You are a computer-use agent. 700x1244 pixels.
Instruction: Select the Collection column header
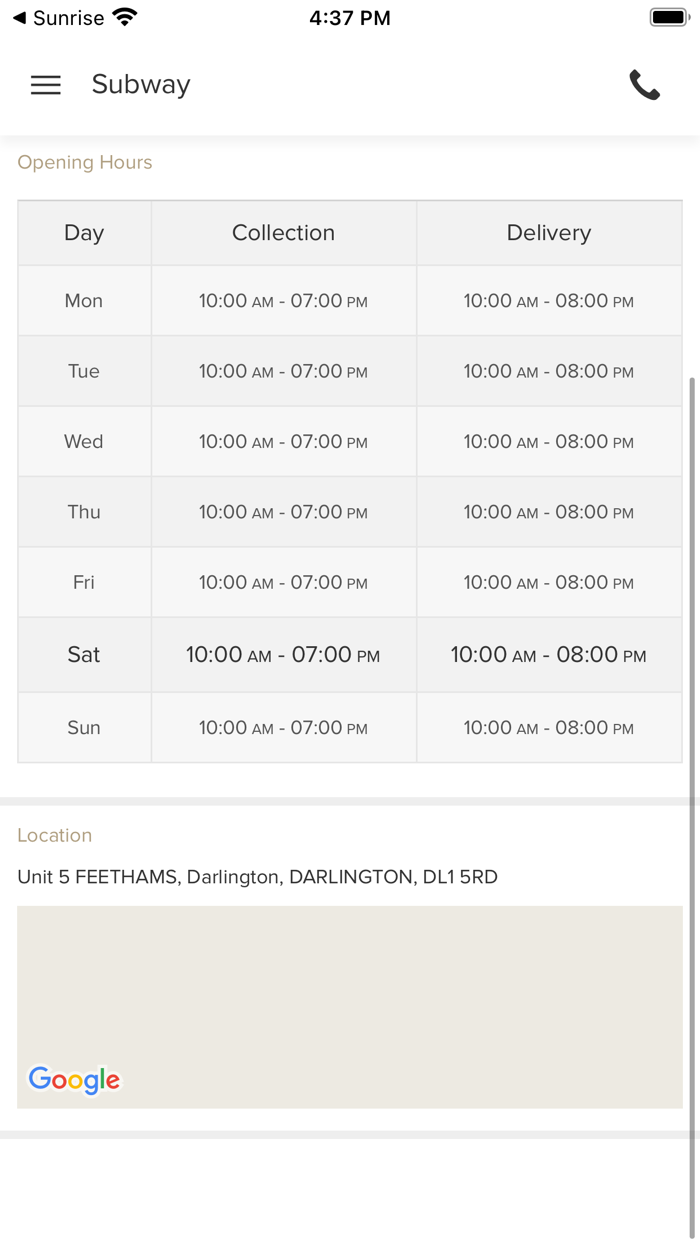coord(283,233)
